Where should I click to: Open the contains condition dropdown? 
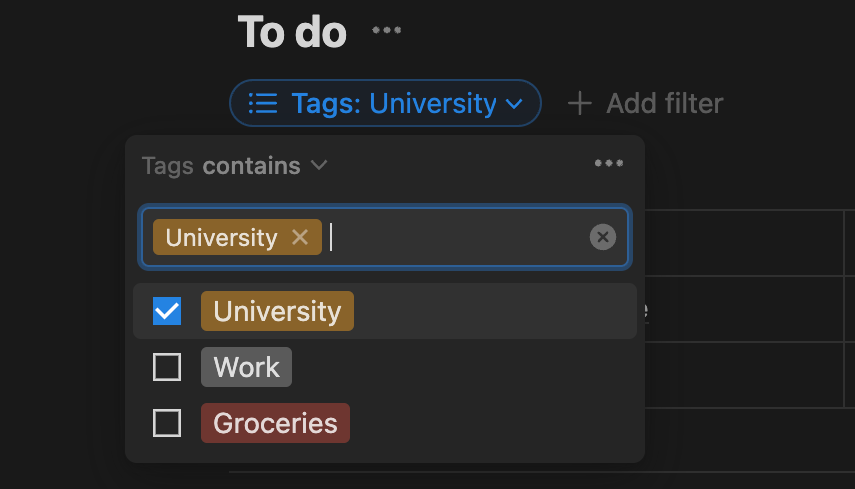click(264, 166)
